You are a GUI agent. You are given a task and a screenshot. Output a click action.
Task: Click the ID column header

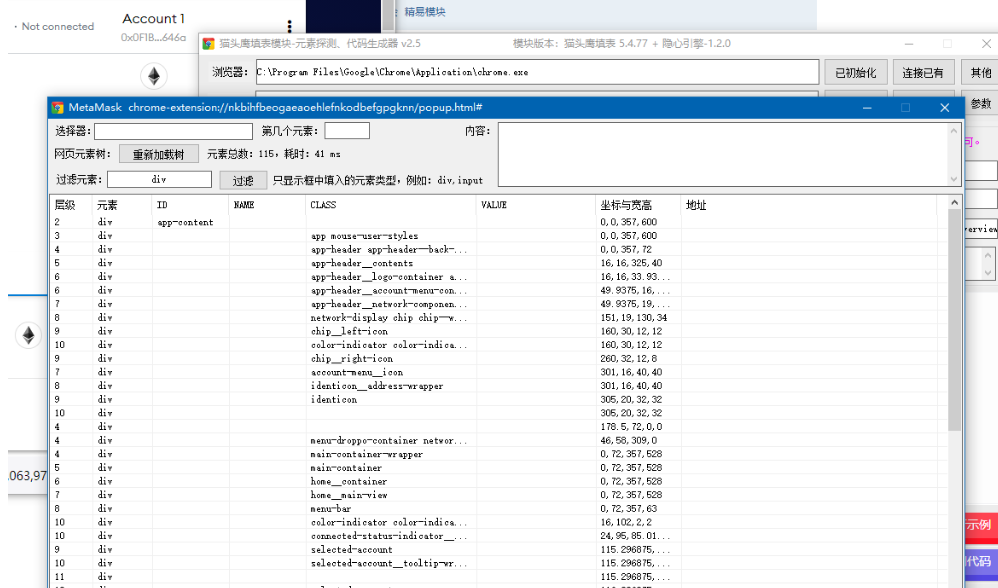pos(190,205)
